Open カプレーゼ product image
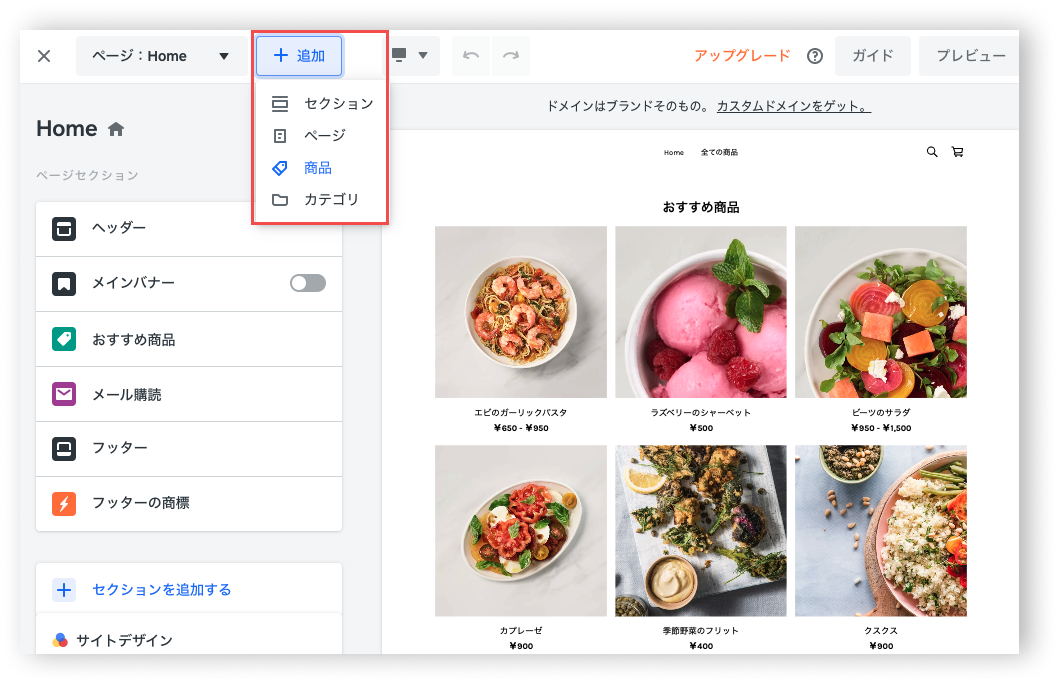The image size is (1059, 684). click(521, 531)
